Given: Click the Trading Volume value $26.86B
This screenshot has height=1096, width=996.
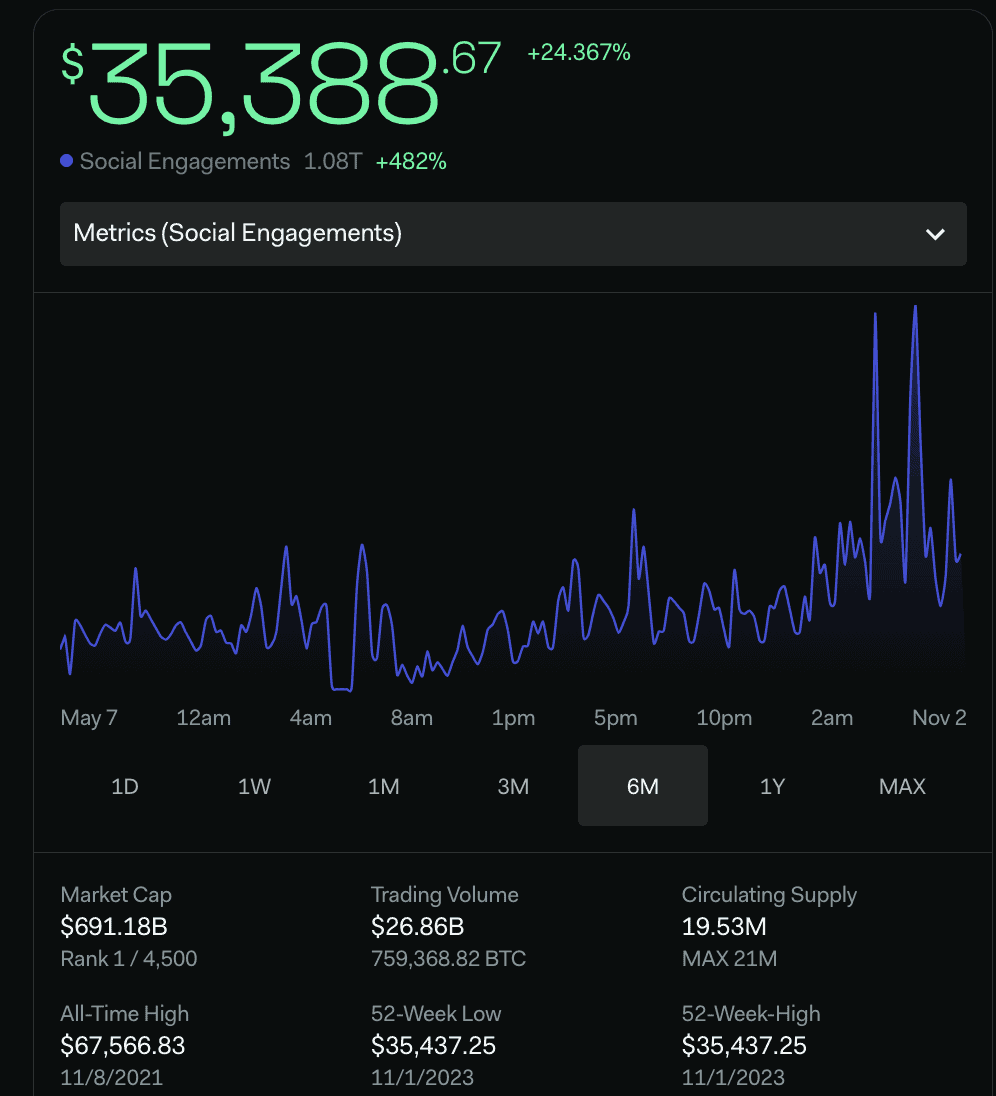Looking at the screenshot, I should pos(417,926).
